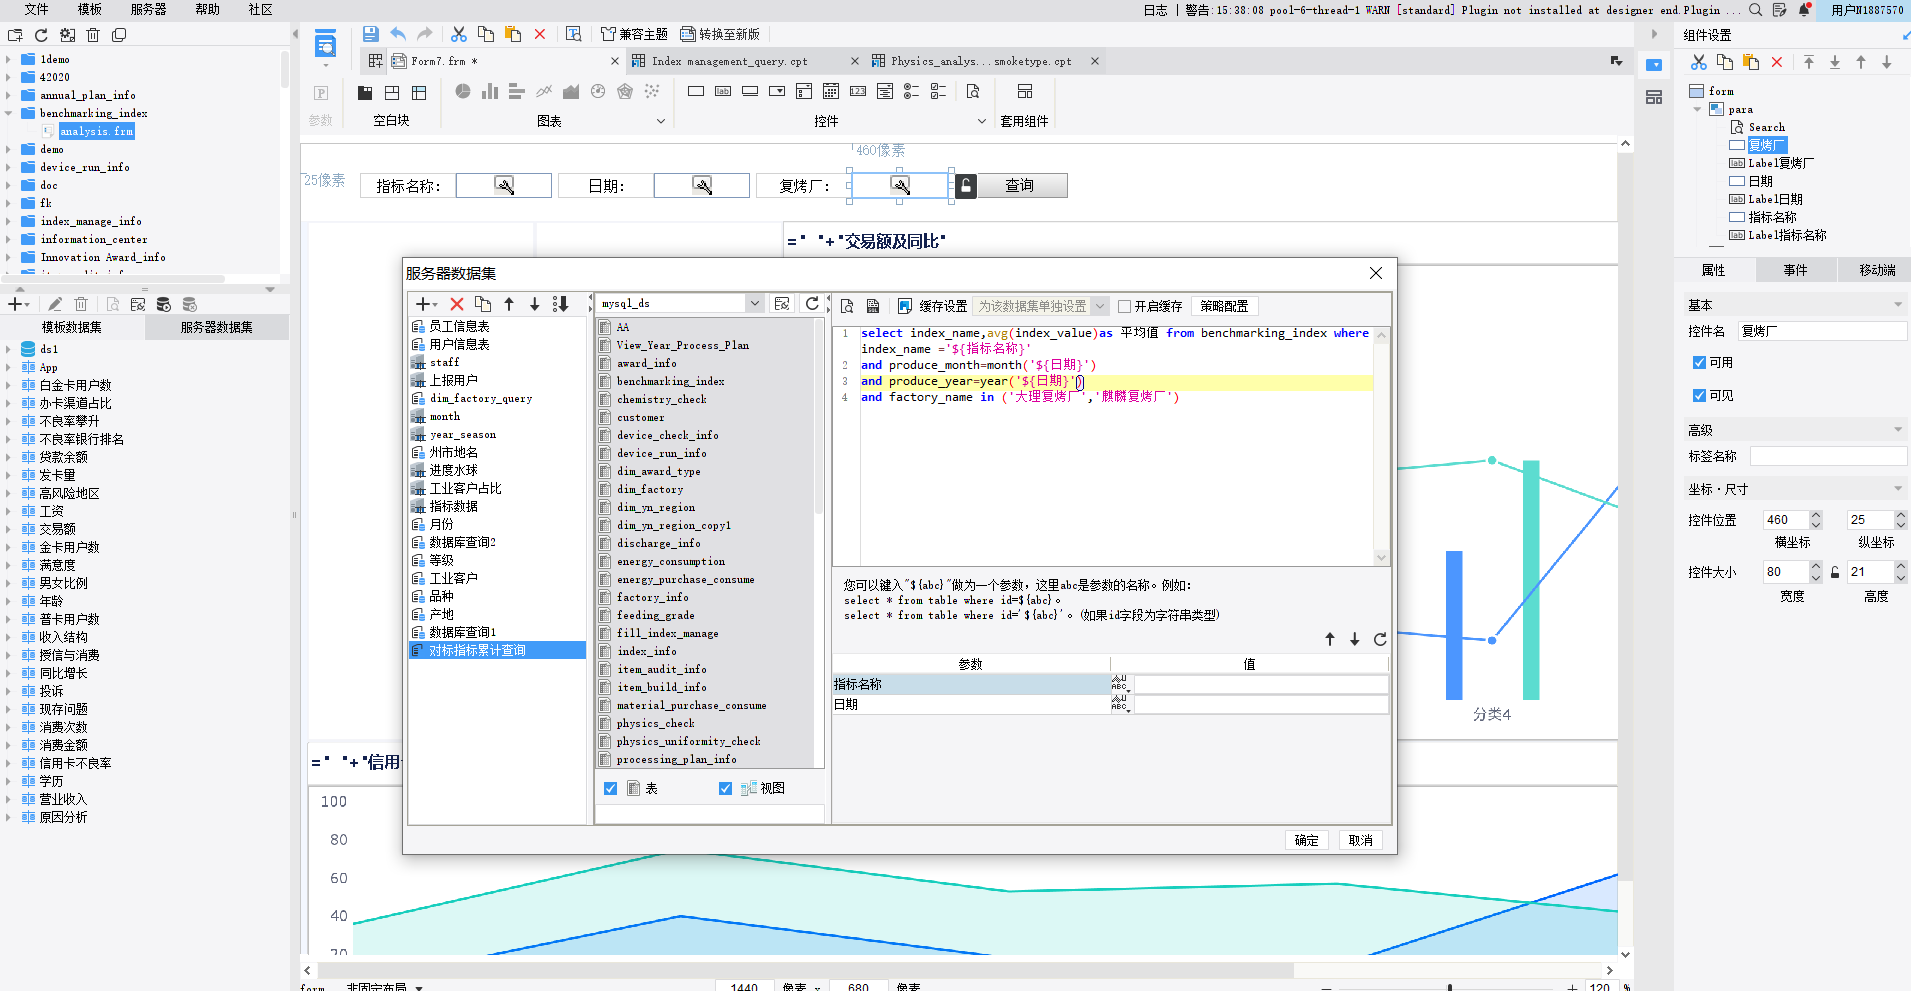Click the 标签名称 input field
Viewport: 1911px width, 991px height.
[x=1828, y=456]
